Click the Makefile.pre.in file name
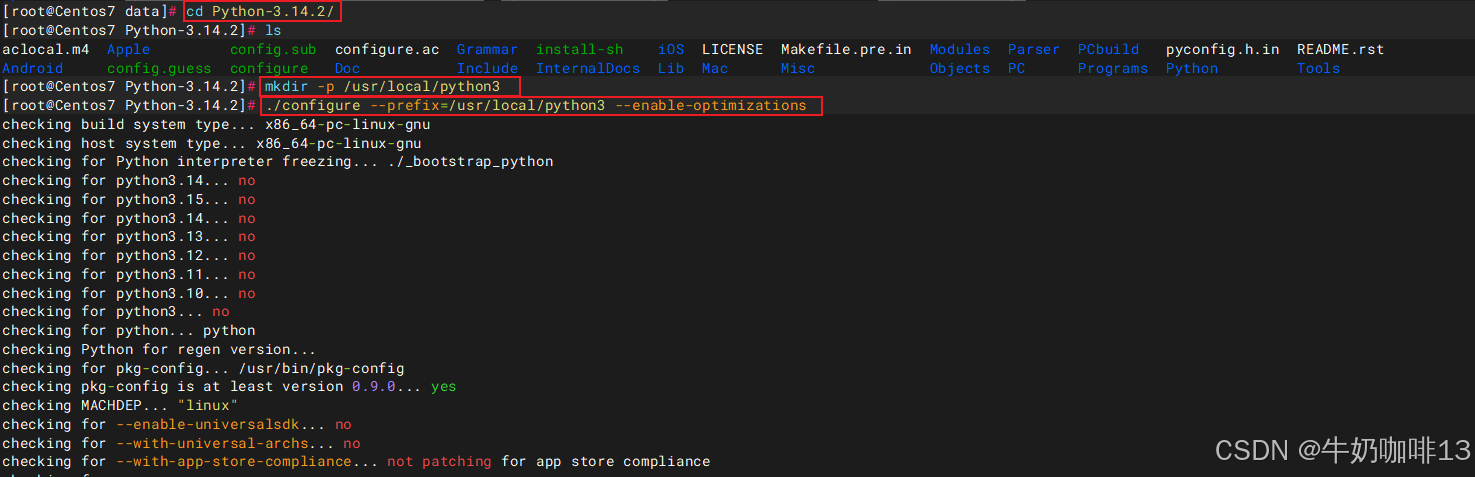The width and height of the screenshot is (1475, 477). [846, 49]
